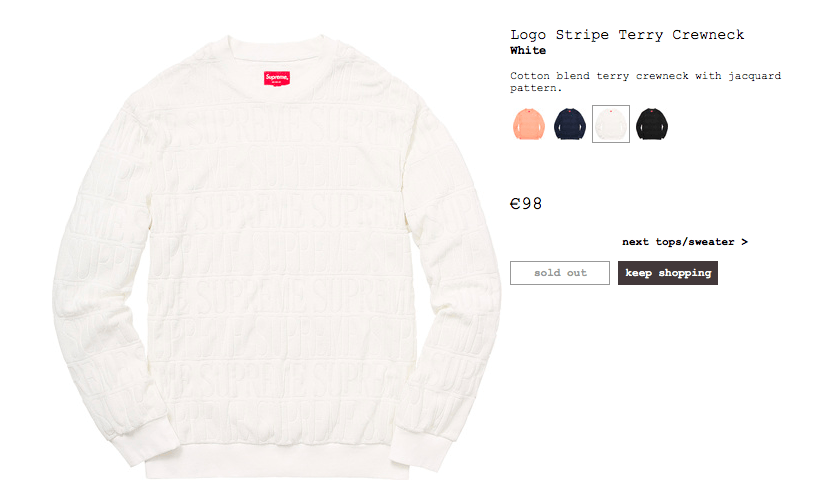Click the cotton blend terry description text
Image resolution: width=814 pixels, height=498 pixels.
(645, 82)
